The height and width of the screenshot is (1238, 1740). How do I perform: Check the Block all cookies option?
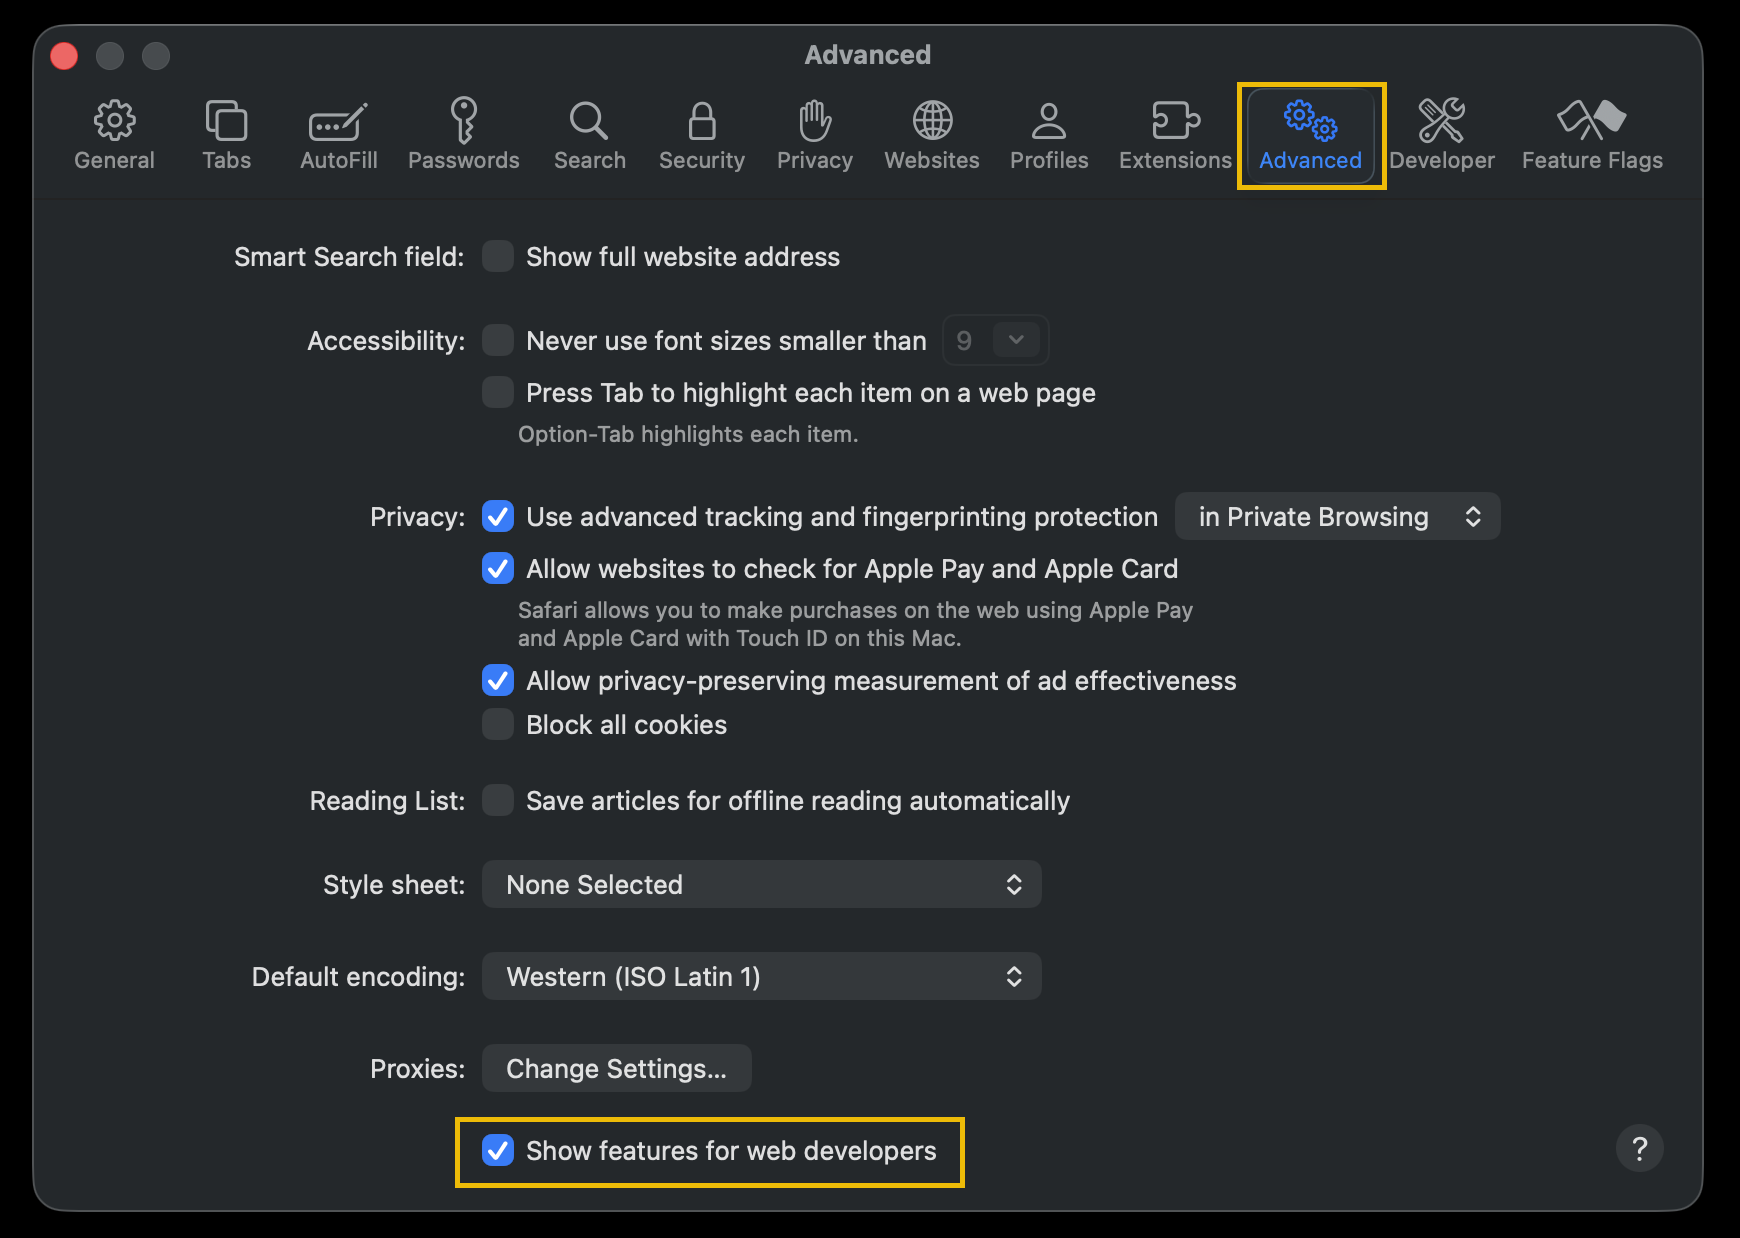(498, 725)
